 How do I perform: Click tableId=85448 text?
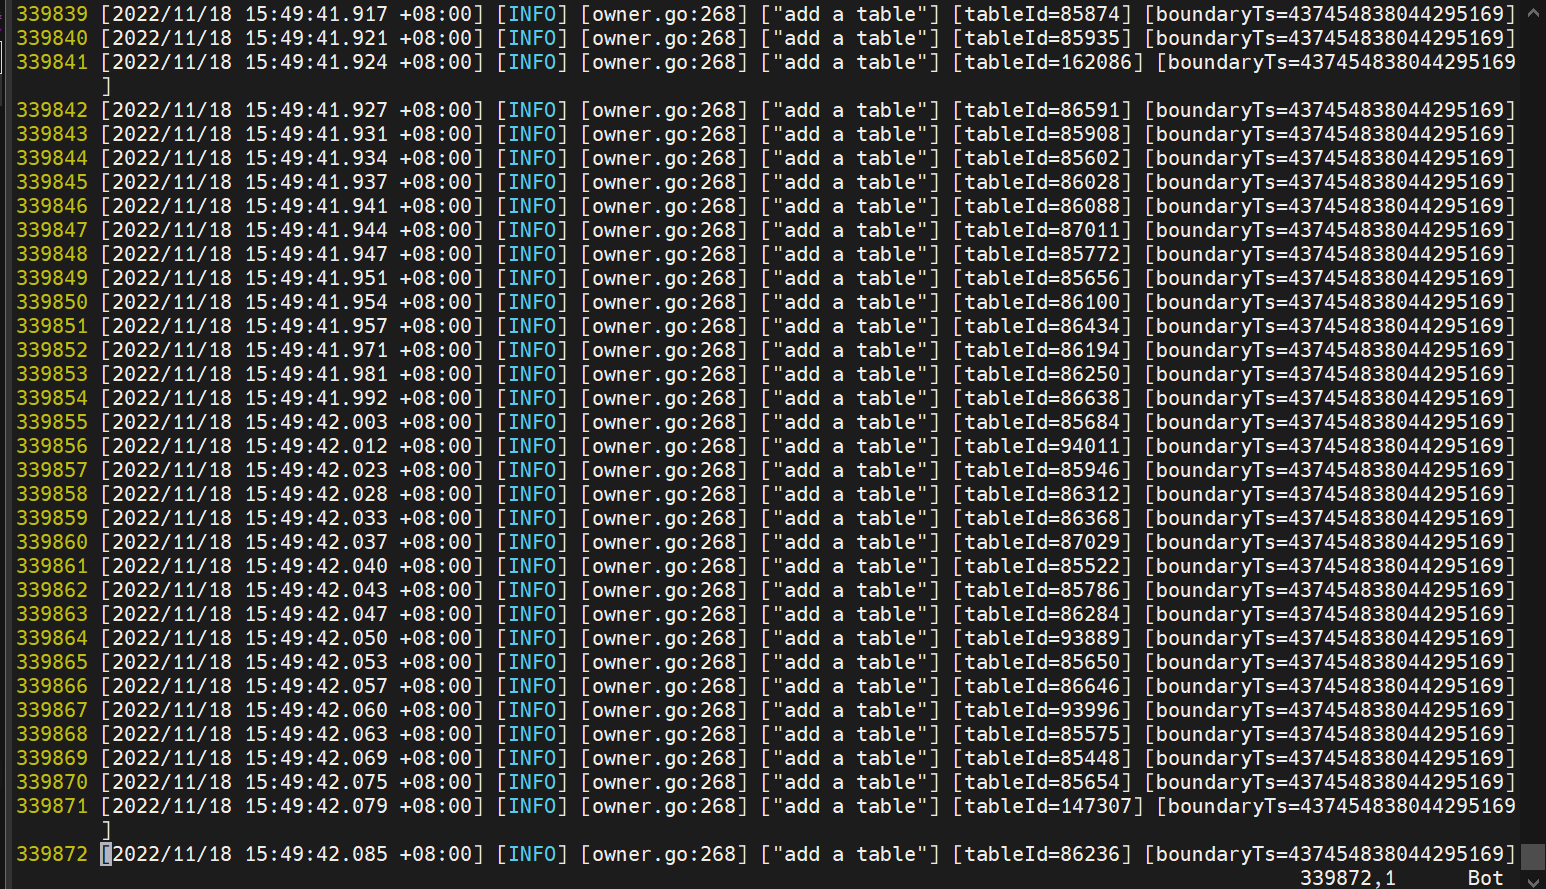[x=1043, y=758]
